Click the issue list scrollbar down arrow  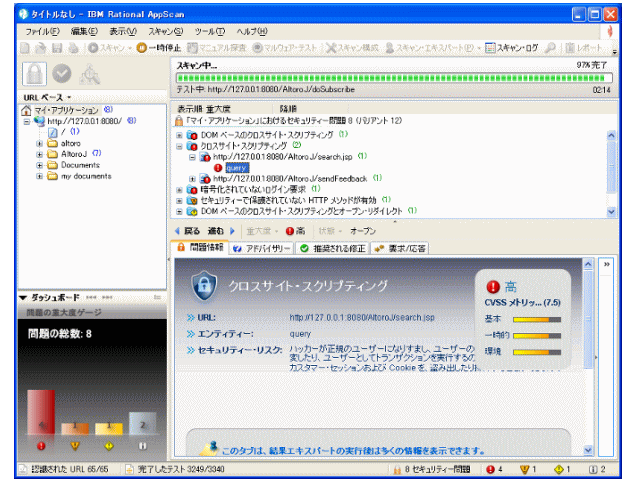coord(612,212)
